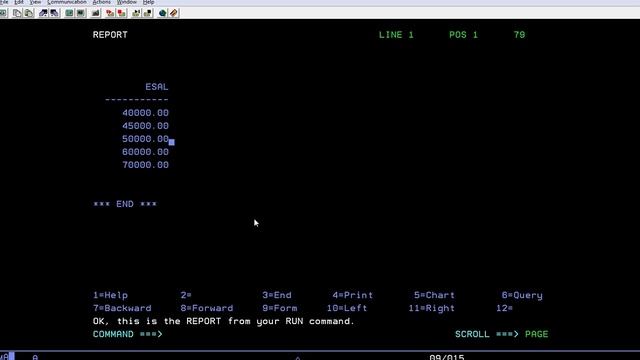
Task: Click the Quit macro toolbar icon
Action: pos(147,13)
